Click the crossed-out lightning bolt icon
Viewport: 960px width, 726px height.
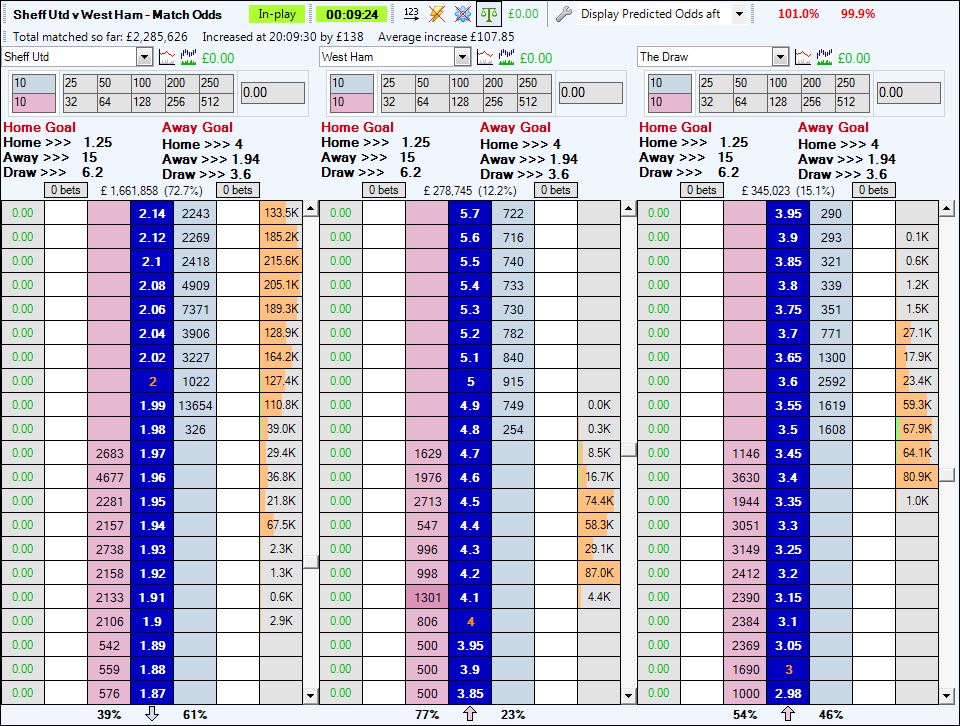click(436, 14)
